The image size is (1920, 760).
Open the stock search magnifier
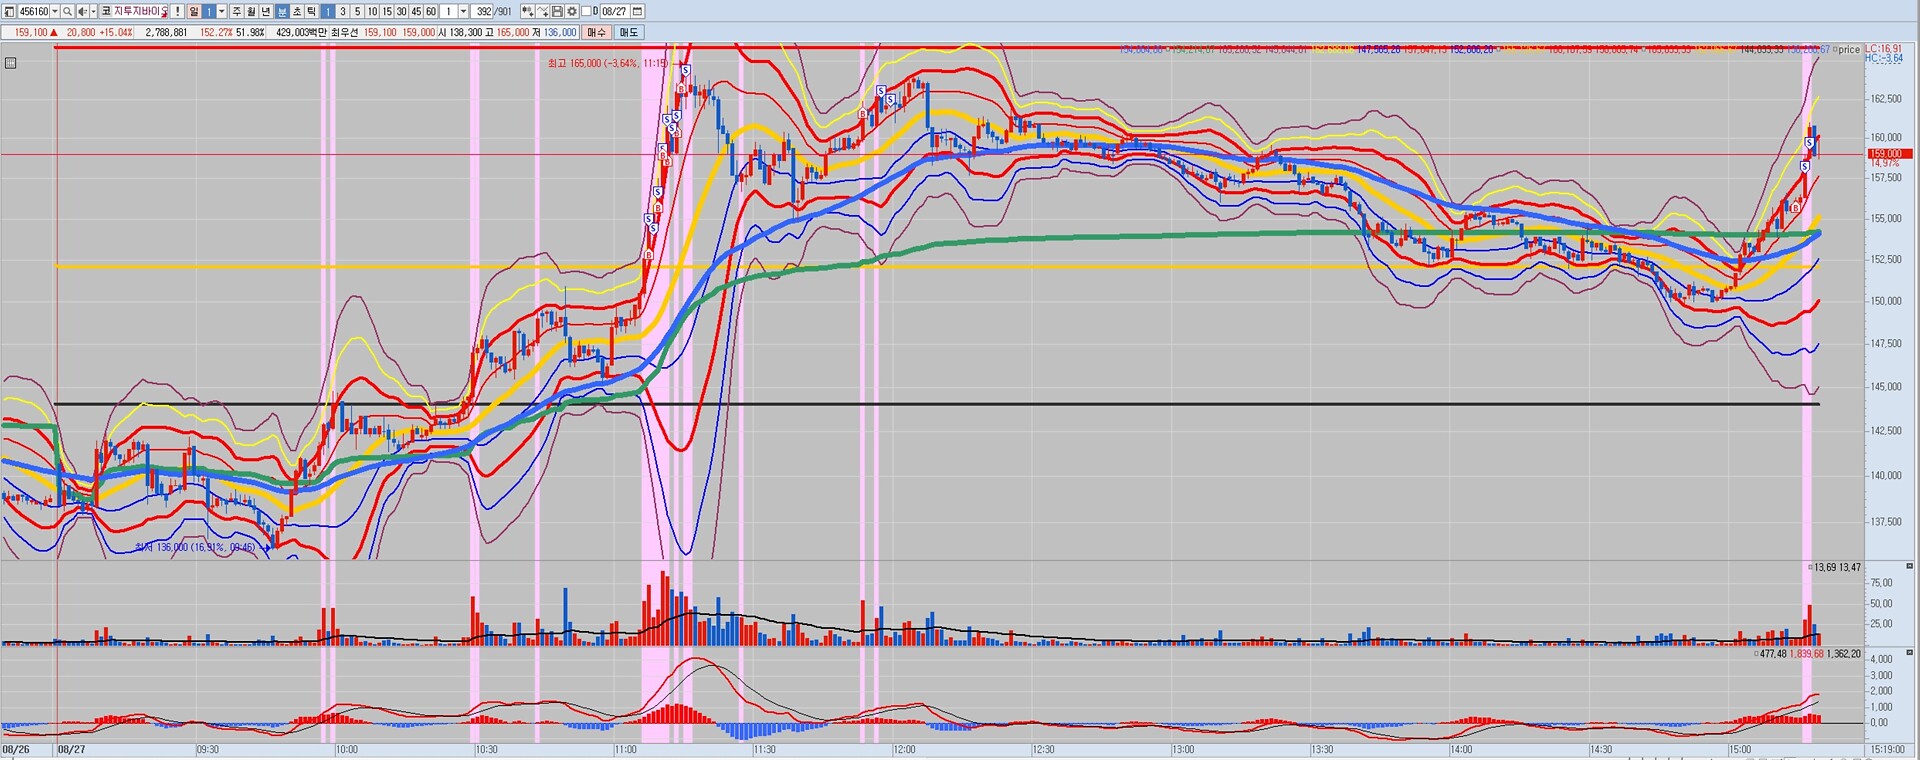click(x=67, y=11)
